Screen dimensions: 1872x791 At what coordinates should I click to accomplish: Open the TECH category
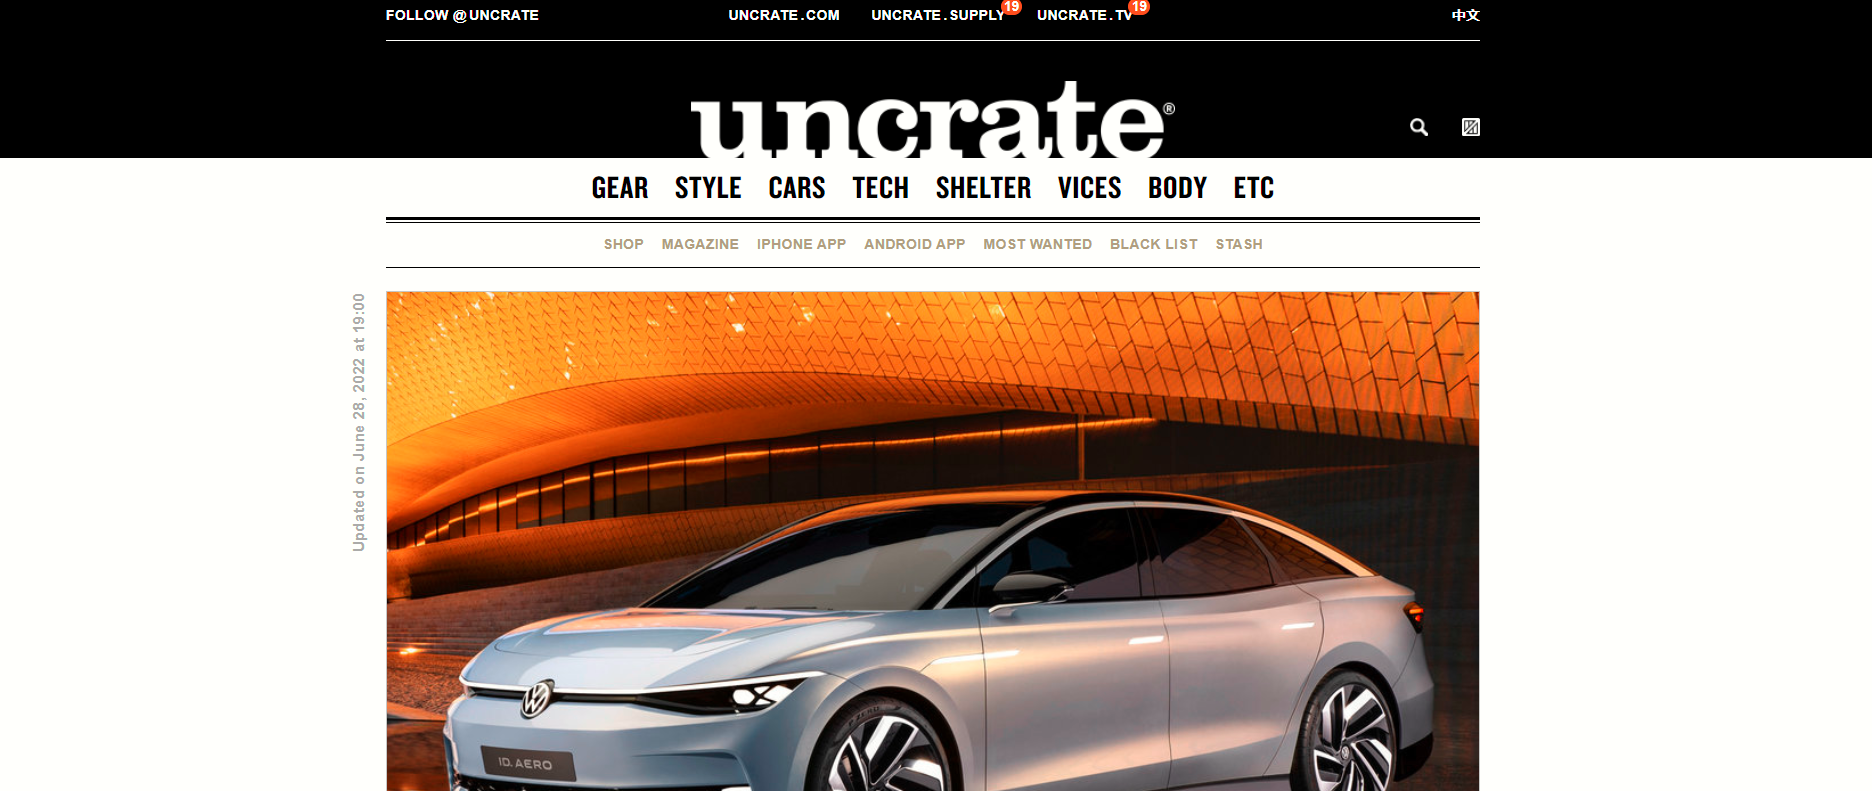tap(880, 188)
